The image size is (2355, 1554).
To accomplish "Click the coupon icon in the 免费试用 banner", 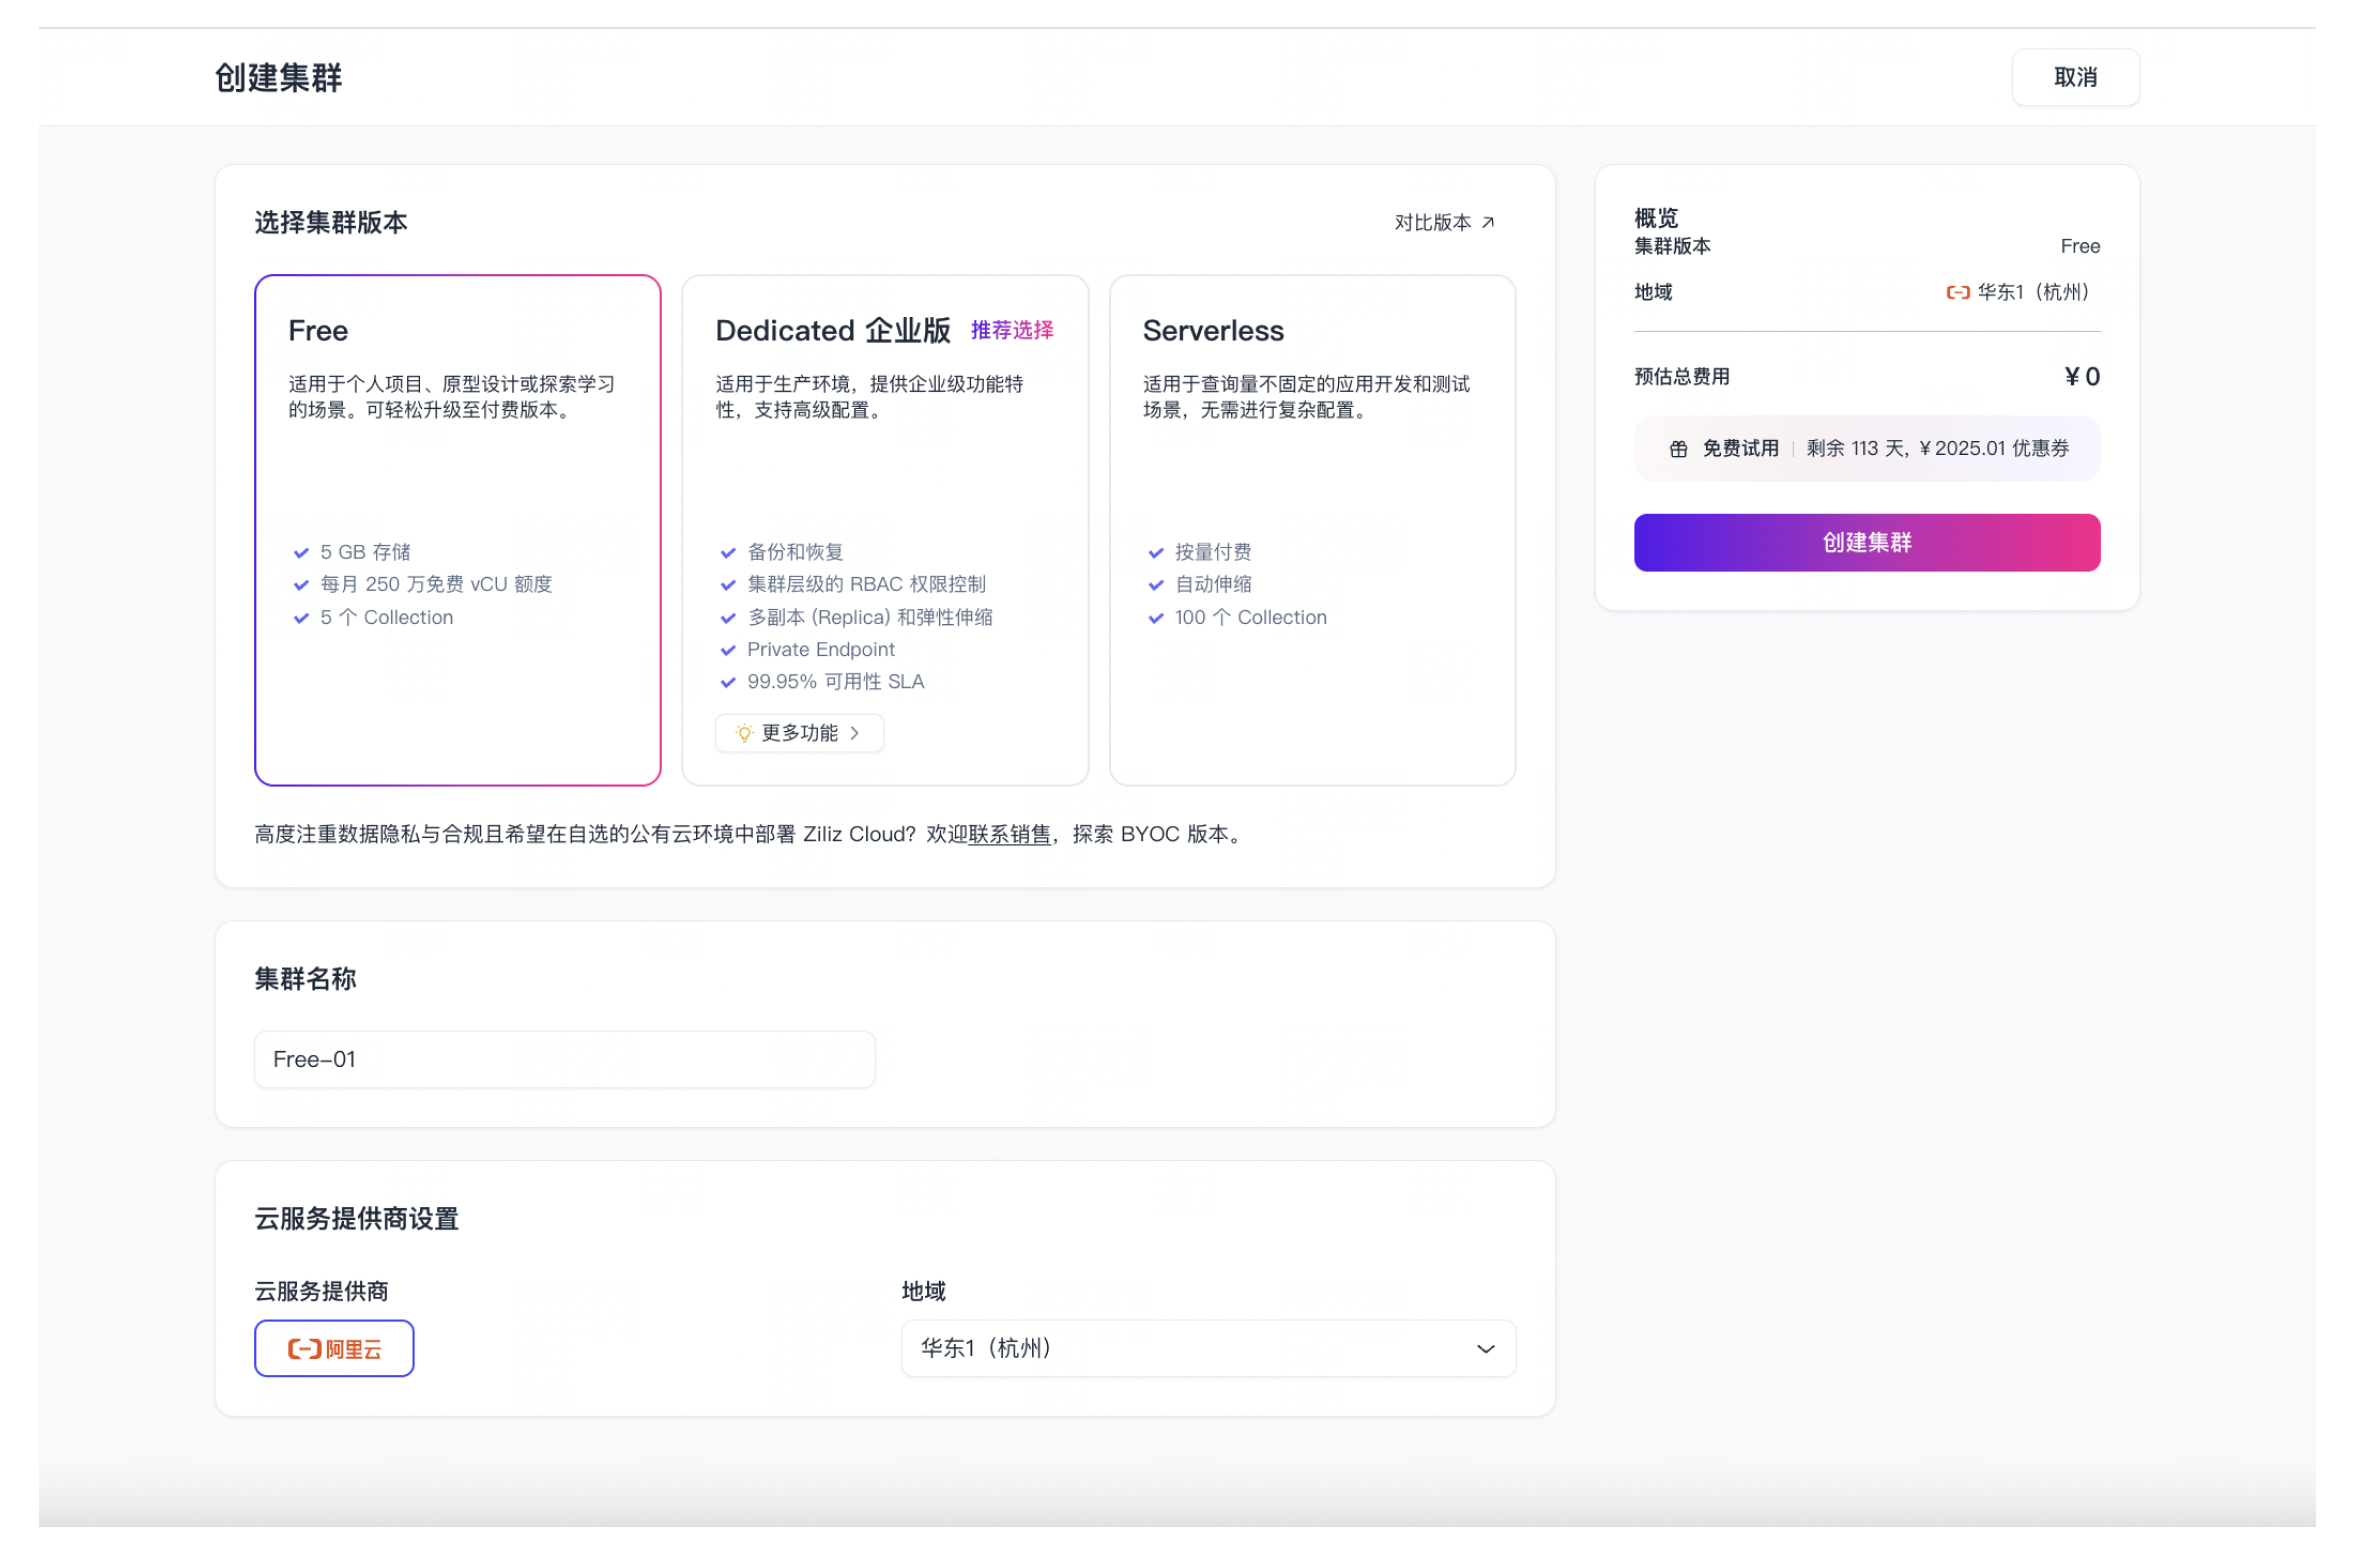I will click(1679, 448).
